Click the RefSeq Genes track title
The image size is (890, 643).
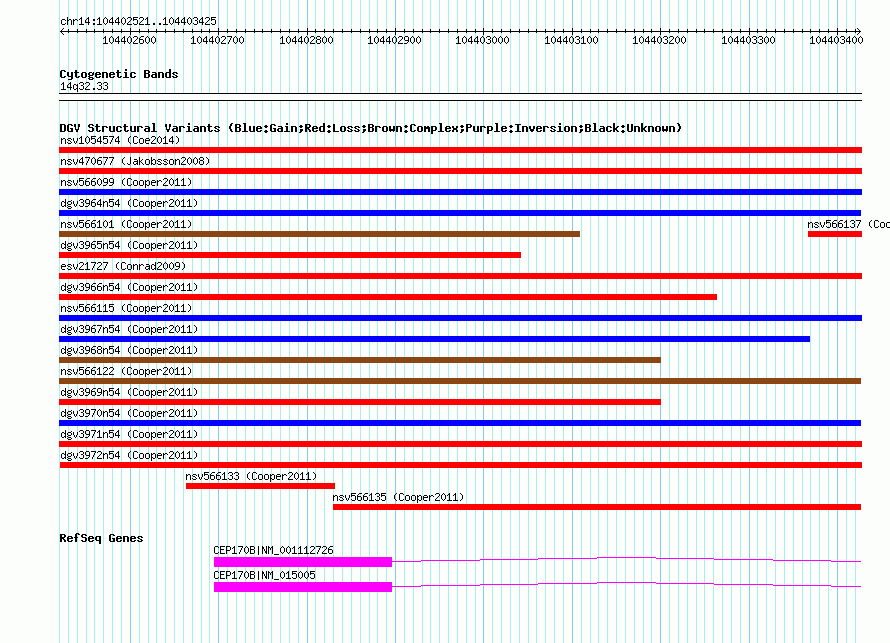pyautogui.click(x=101, y=538)
